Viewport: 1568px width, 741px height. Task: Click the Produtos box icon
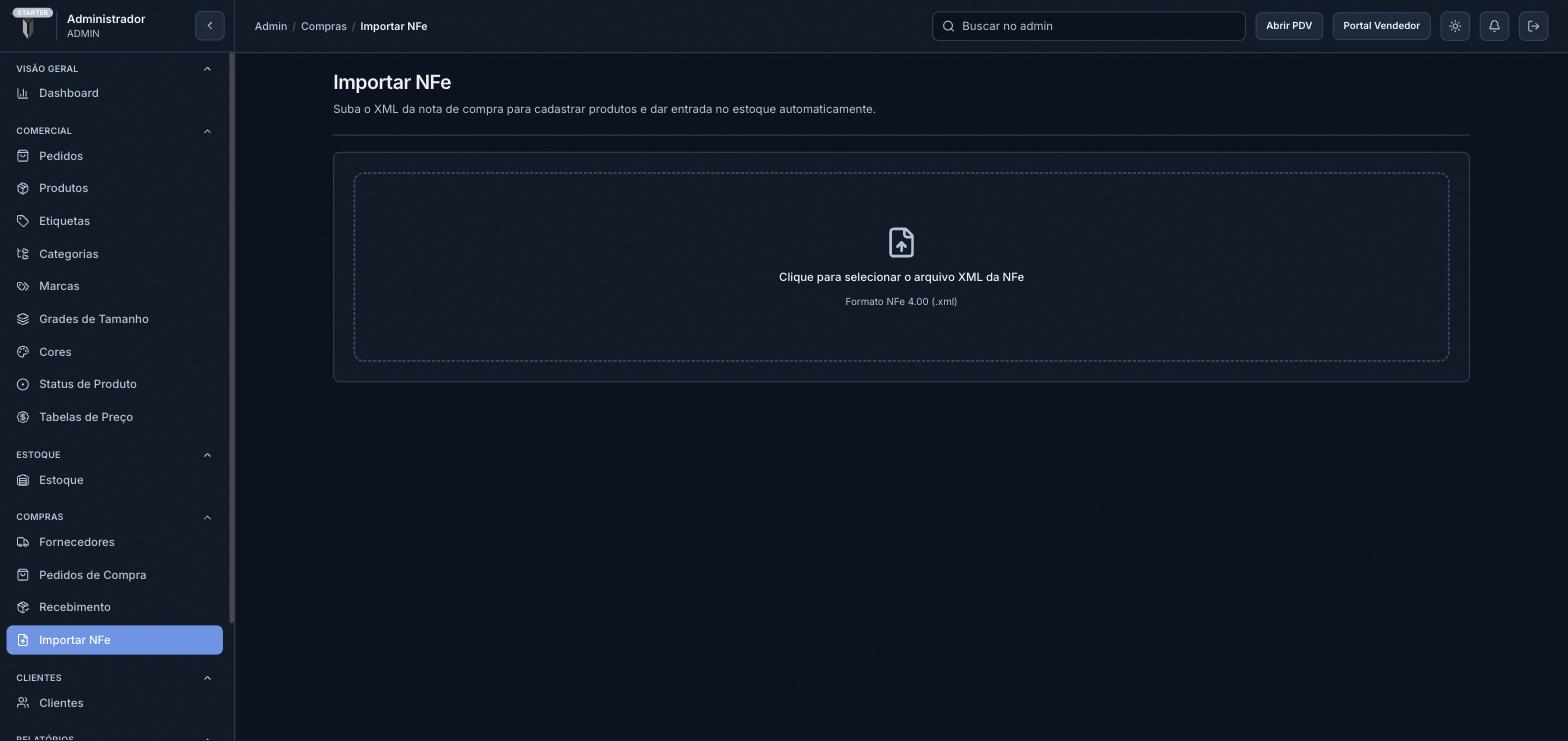pos(22,188)
